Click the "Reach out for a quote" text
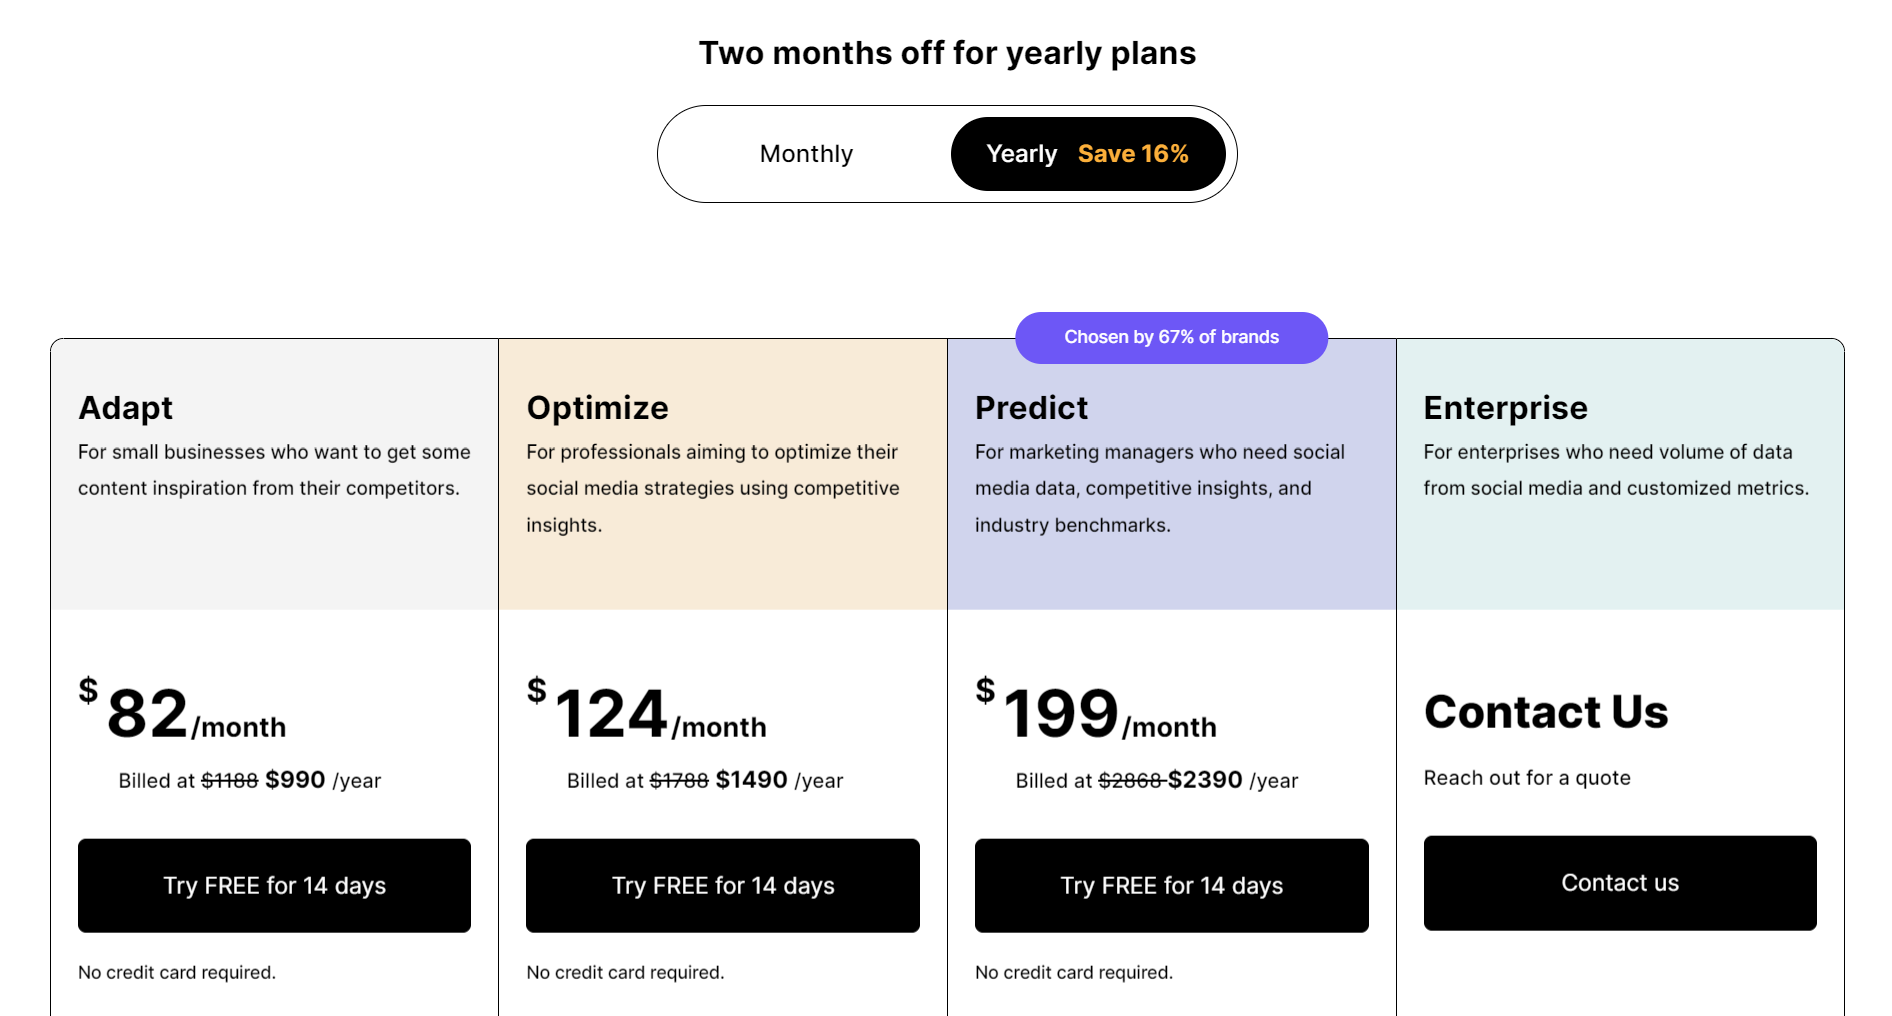 [x=1527, y=778]
